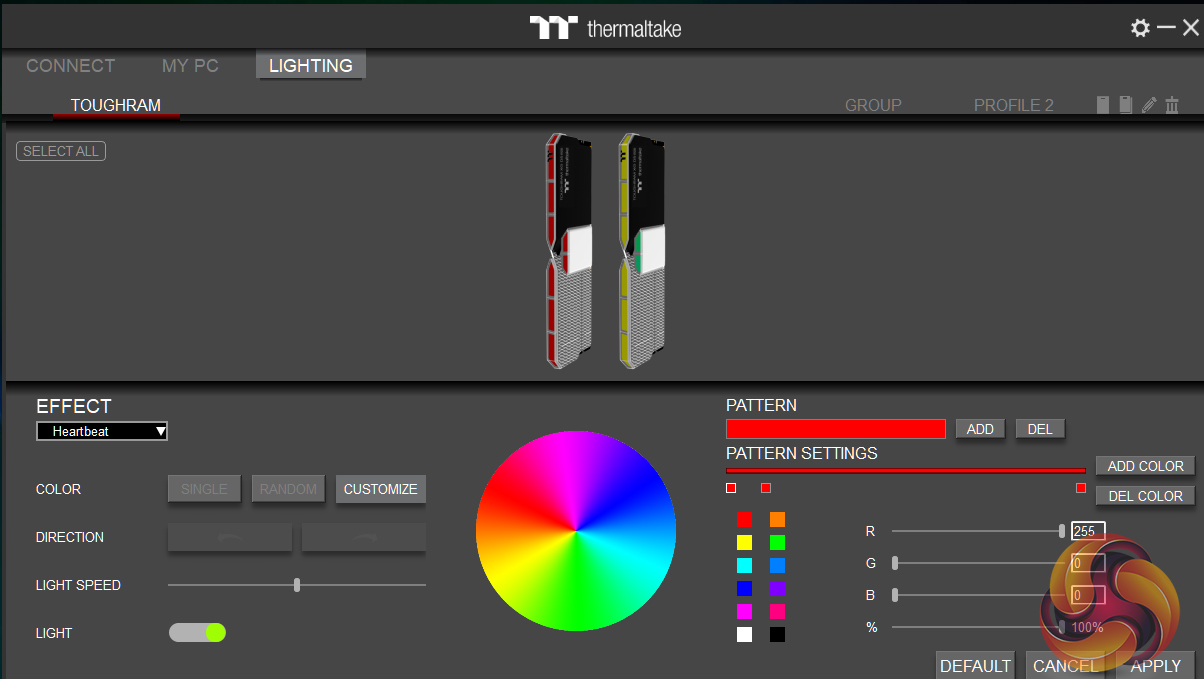This screenshot has width=1204, height=679.
Task: Select the green preset swatch
Action: (777, 542)
